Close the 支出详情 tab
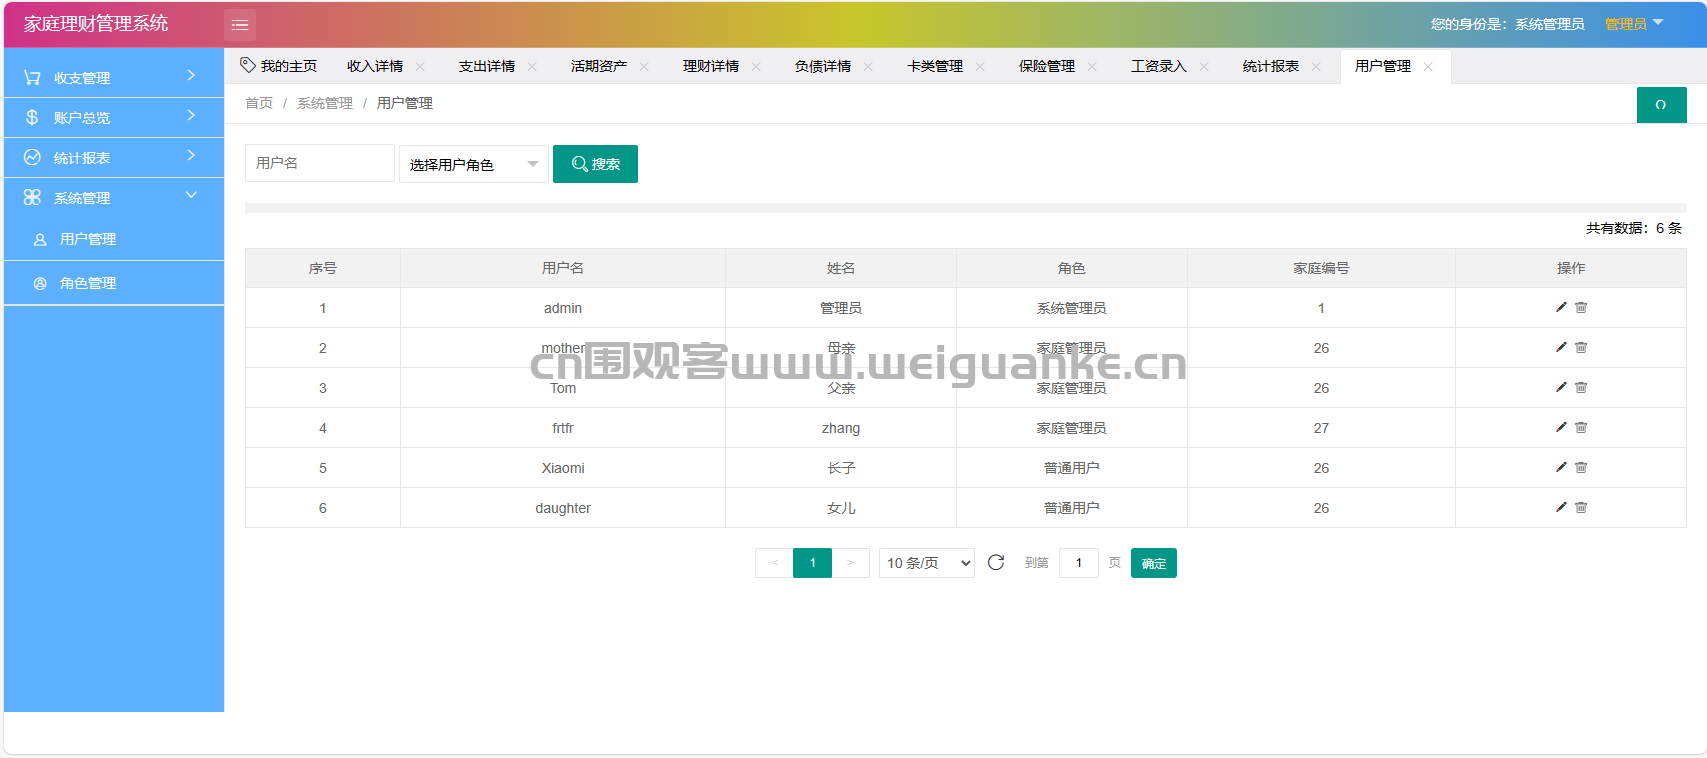Viewport: 1707px width, 758px height. (532, 67)
